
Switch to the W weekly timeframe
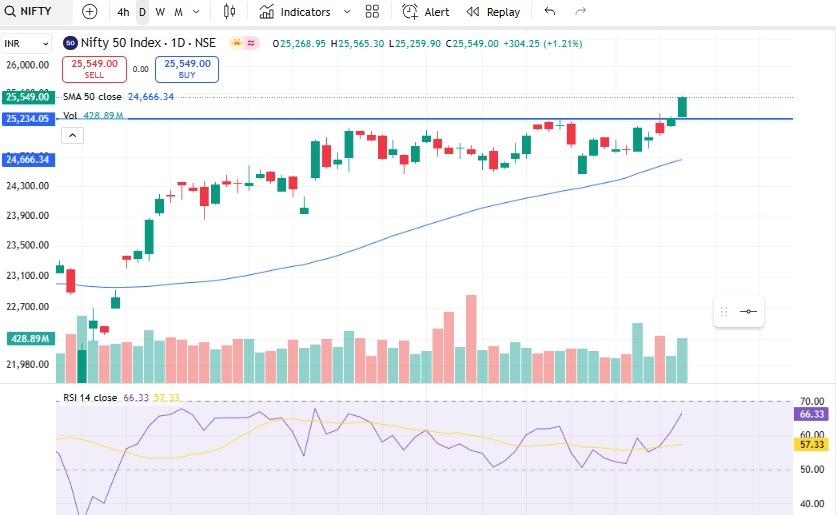point(160,12)
